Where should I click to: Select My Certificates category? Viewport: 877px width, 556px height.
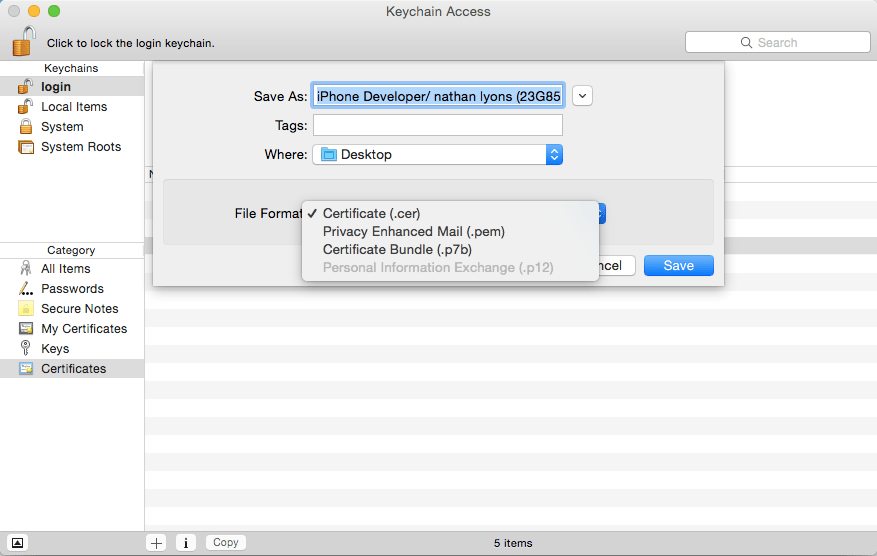72,328
